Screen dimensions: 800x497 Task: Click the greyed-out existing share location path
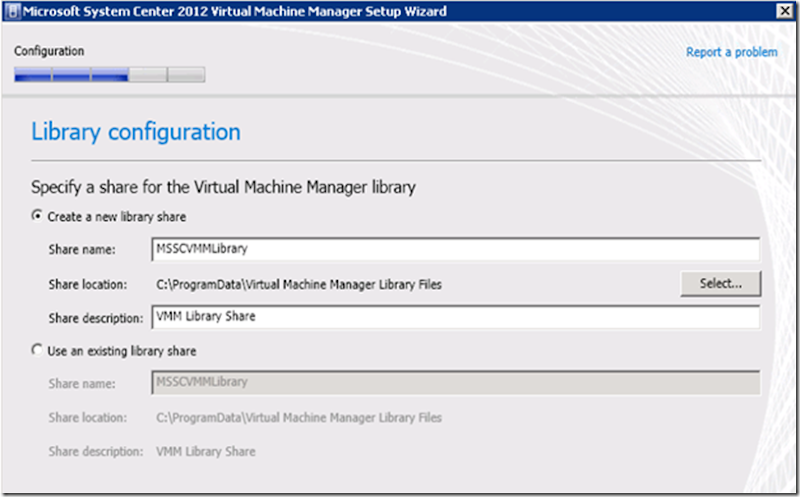pyautogui.click(x=299, y=417)
